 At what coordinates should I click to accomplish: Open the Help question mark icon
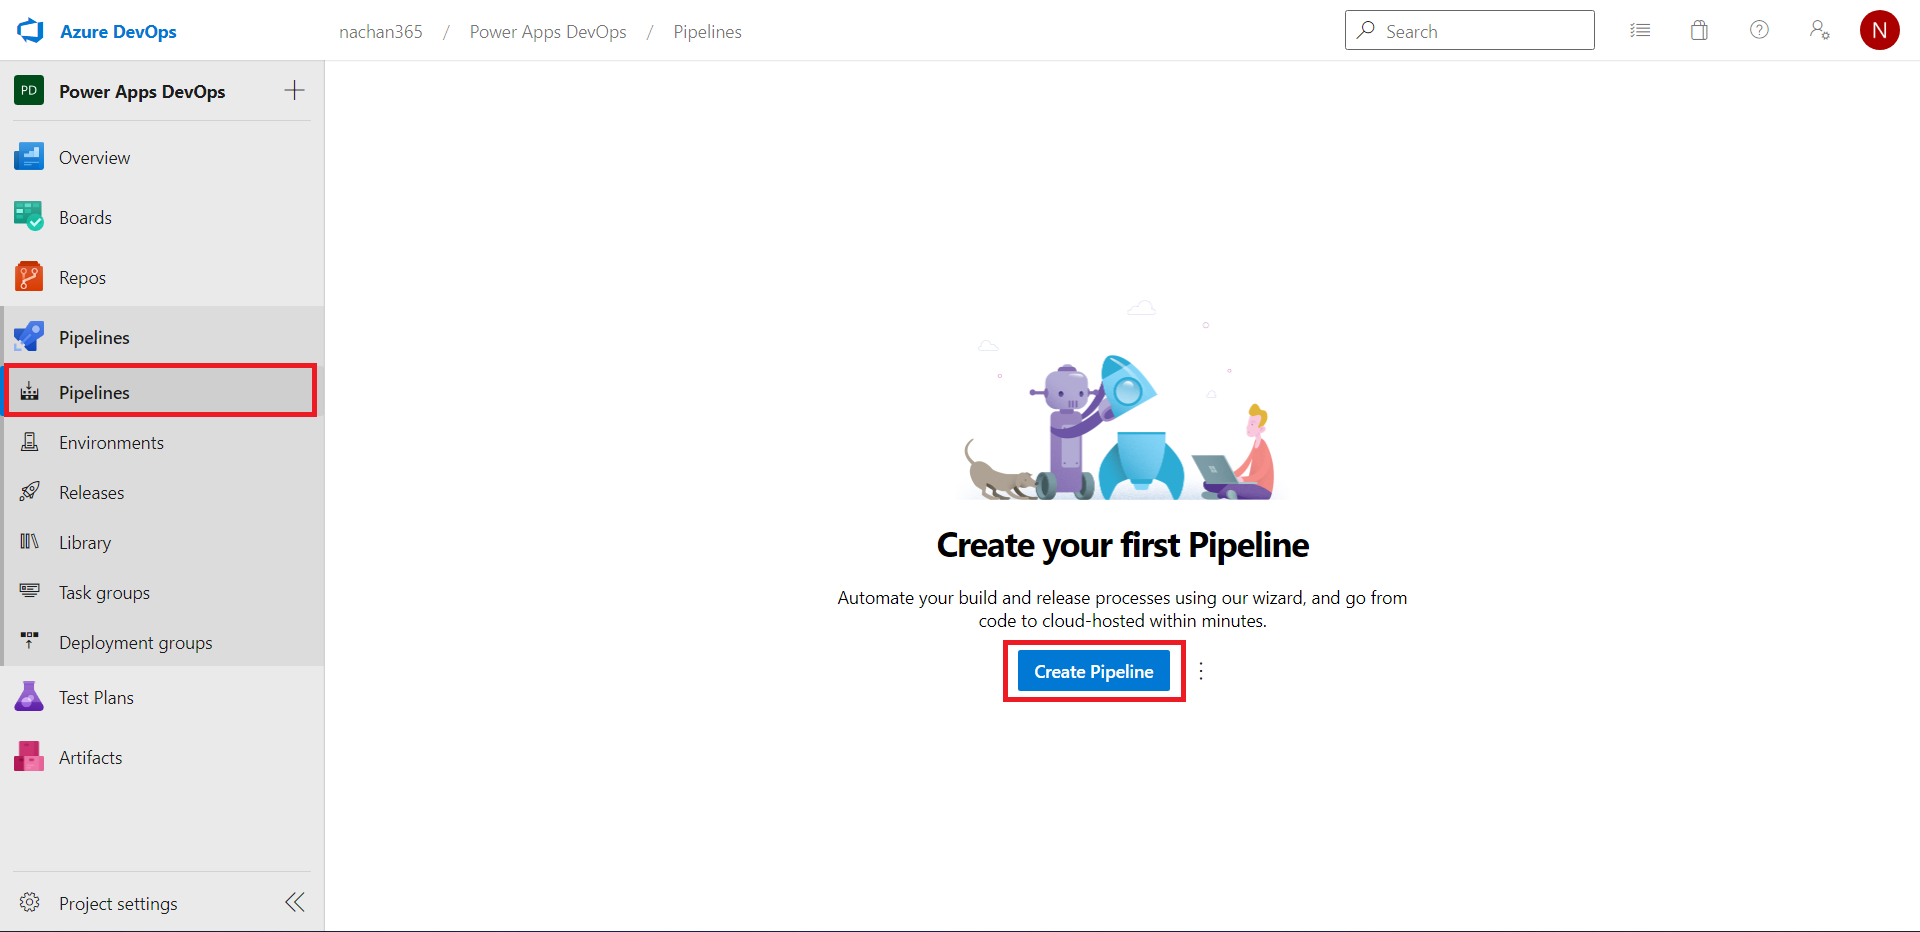[1759, 31]
